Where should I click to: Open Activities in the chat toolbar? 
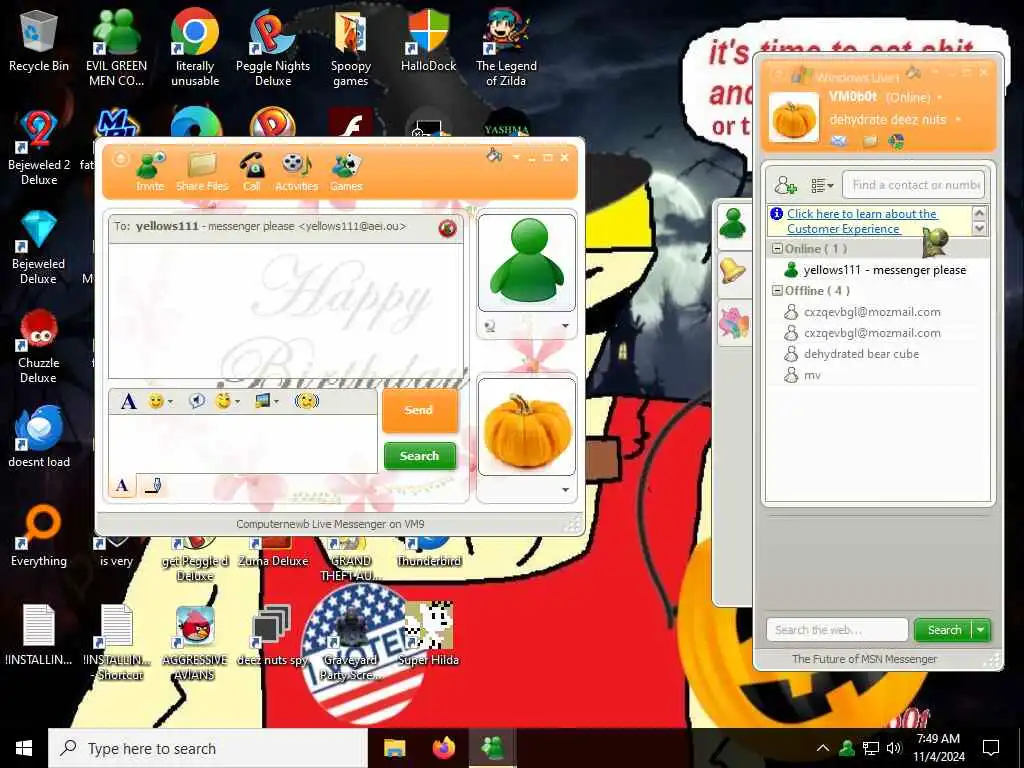point(296,172)
